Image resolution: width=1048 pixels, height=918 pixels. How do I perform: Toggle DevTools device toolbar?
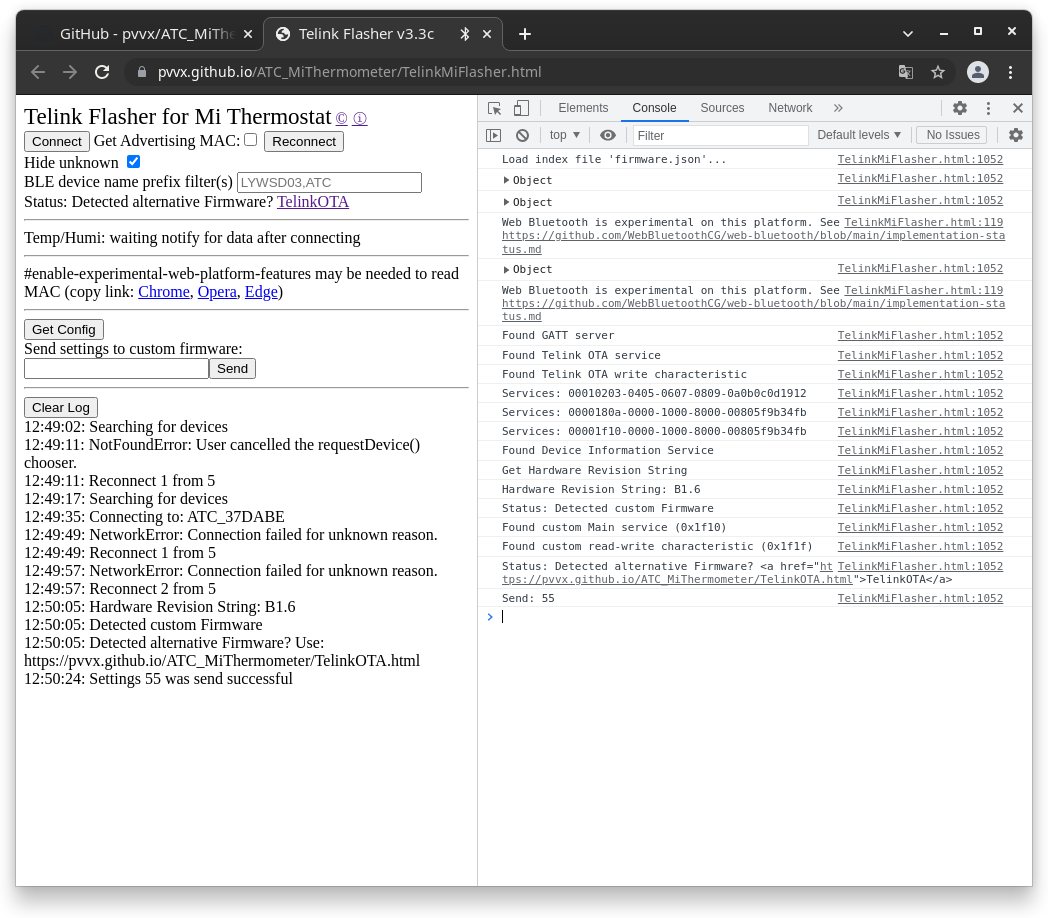tap(521, 108)
